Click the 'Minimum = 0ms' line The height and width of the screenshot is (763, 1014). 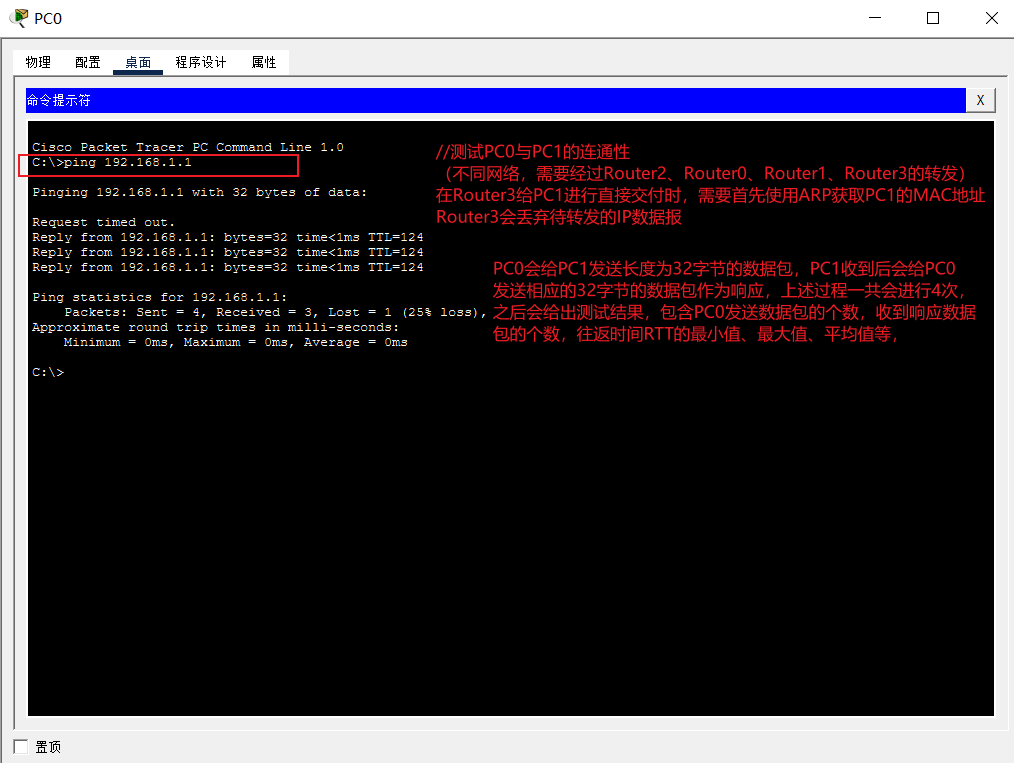[235, 342]
